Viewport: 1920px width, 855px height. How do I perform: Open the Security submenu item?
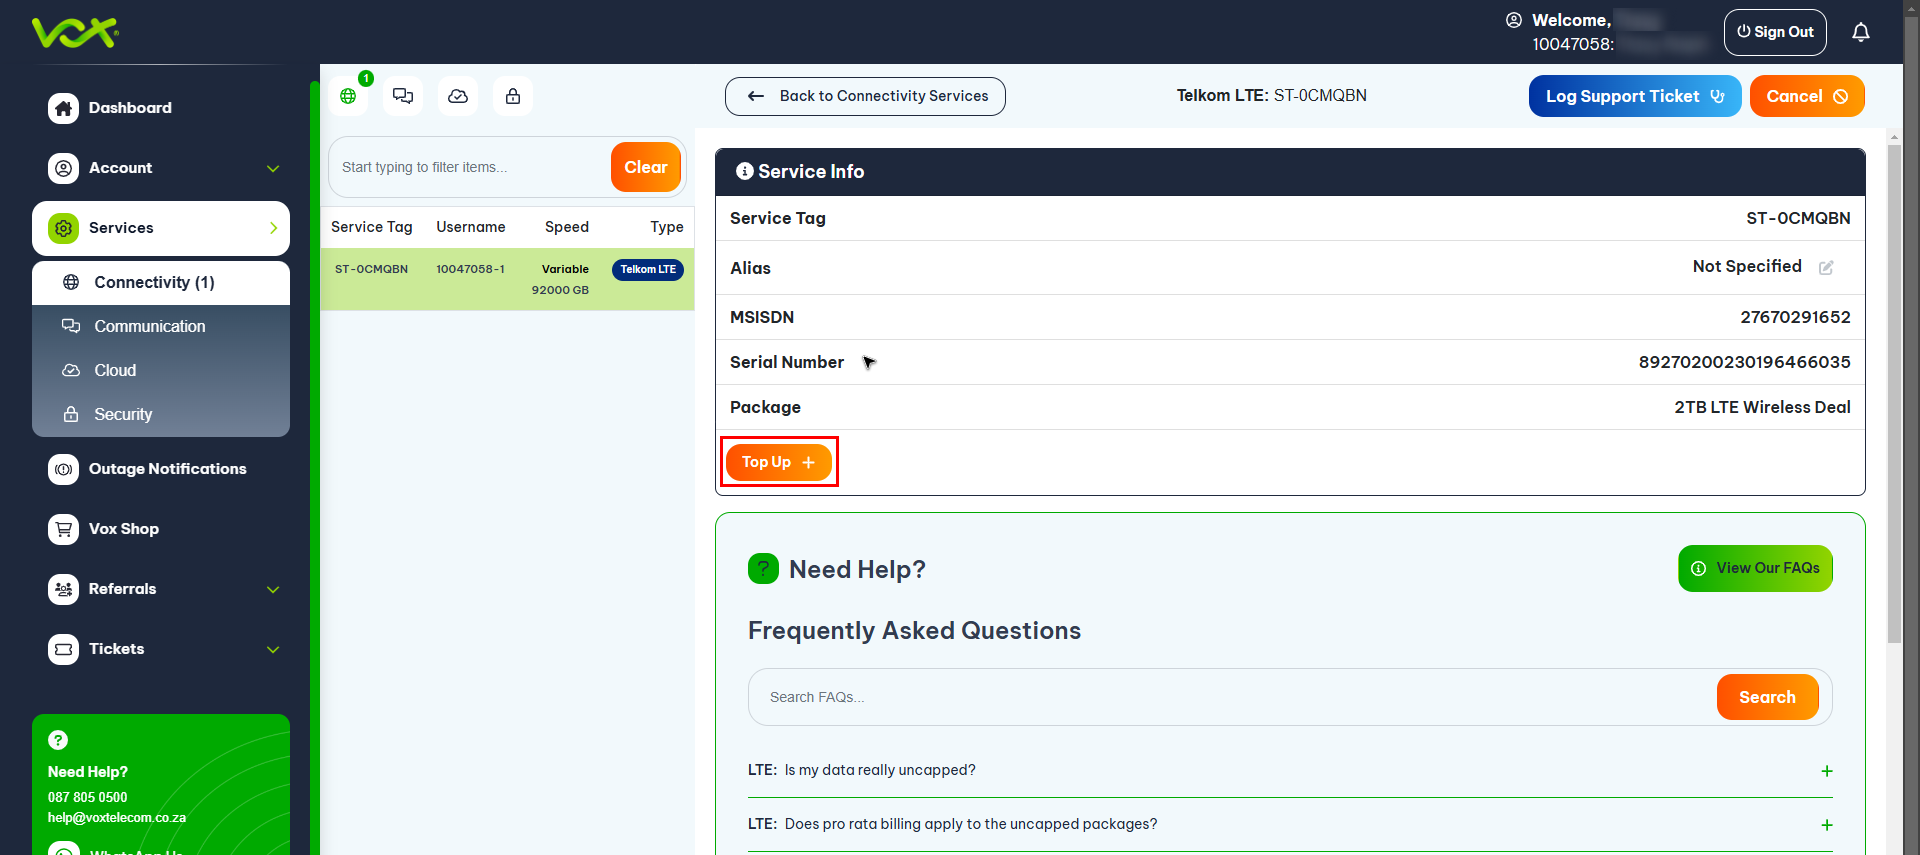click(x=123, y=415)
